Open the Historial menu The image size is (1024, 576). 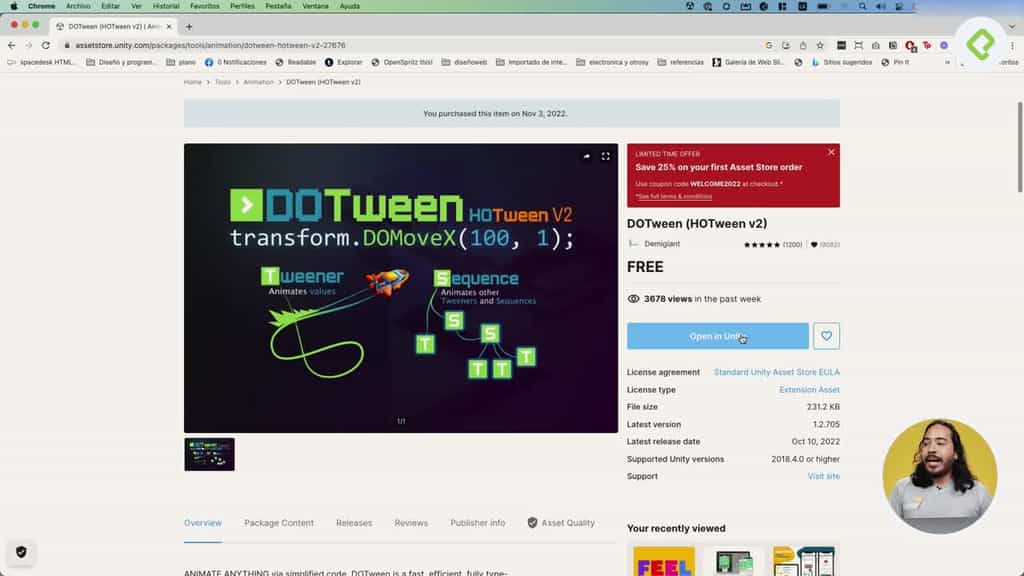pyautogui.click(x=166, y=6)
